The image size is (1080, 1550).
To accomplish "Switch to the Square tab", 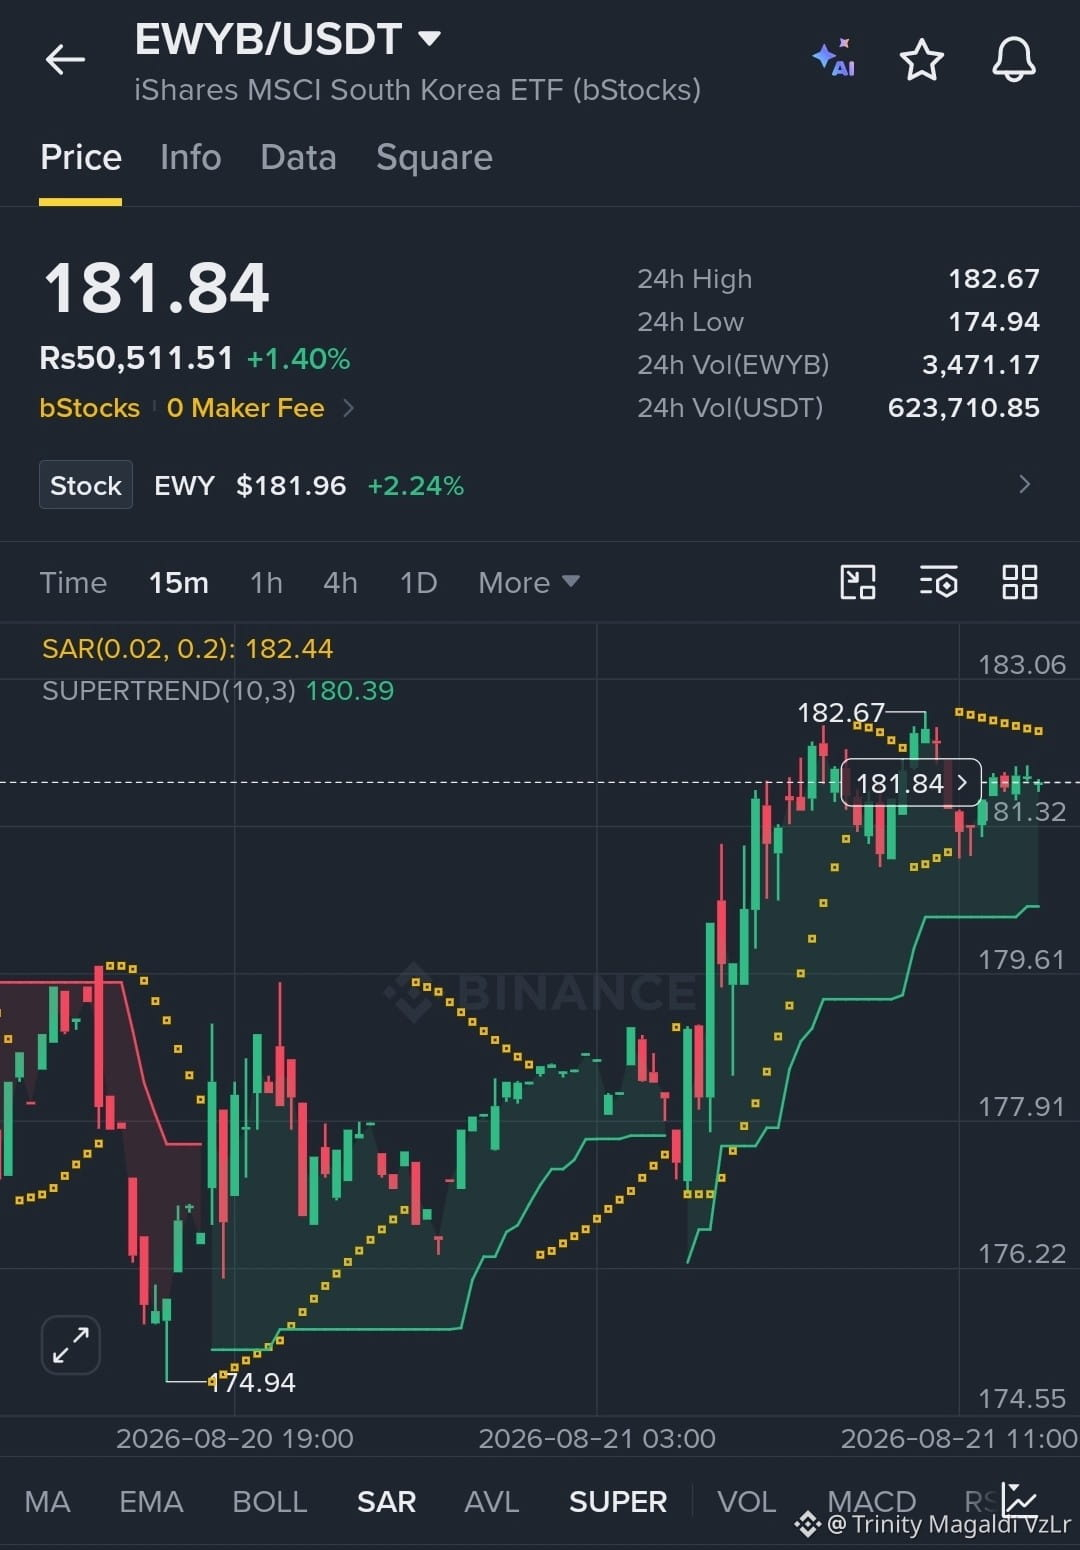I will click(x=434, y=158).
